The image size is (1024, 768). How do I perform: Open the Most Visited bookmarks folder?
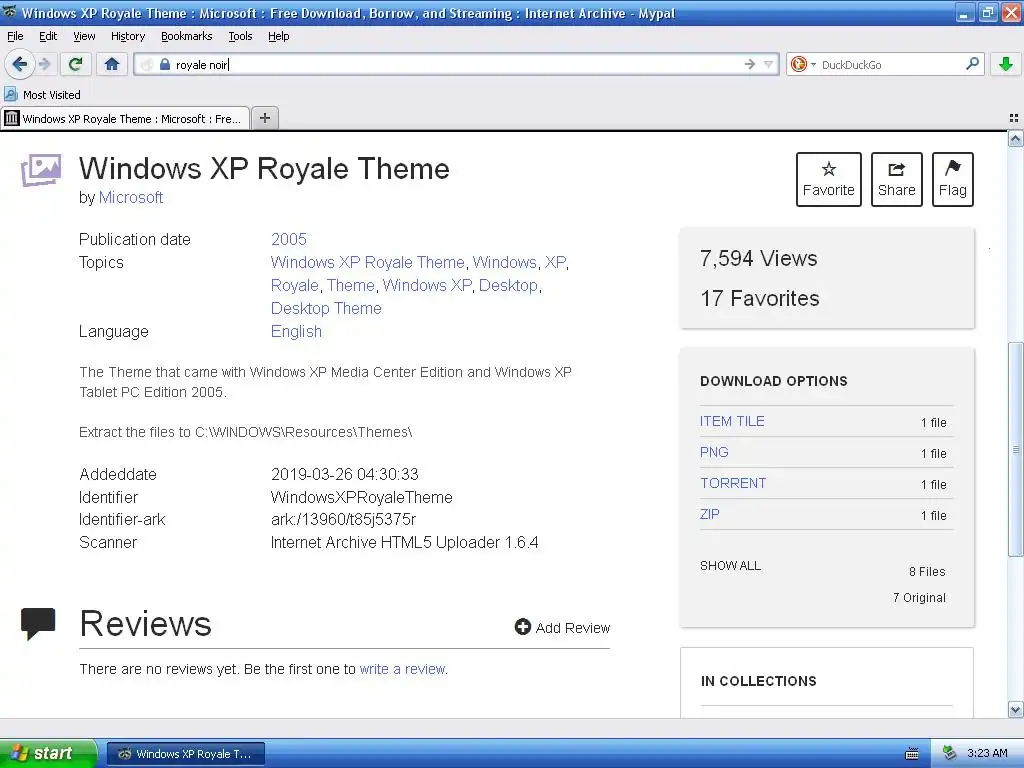click(x=42, y=95)
